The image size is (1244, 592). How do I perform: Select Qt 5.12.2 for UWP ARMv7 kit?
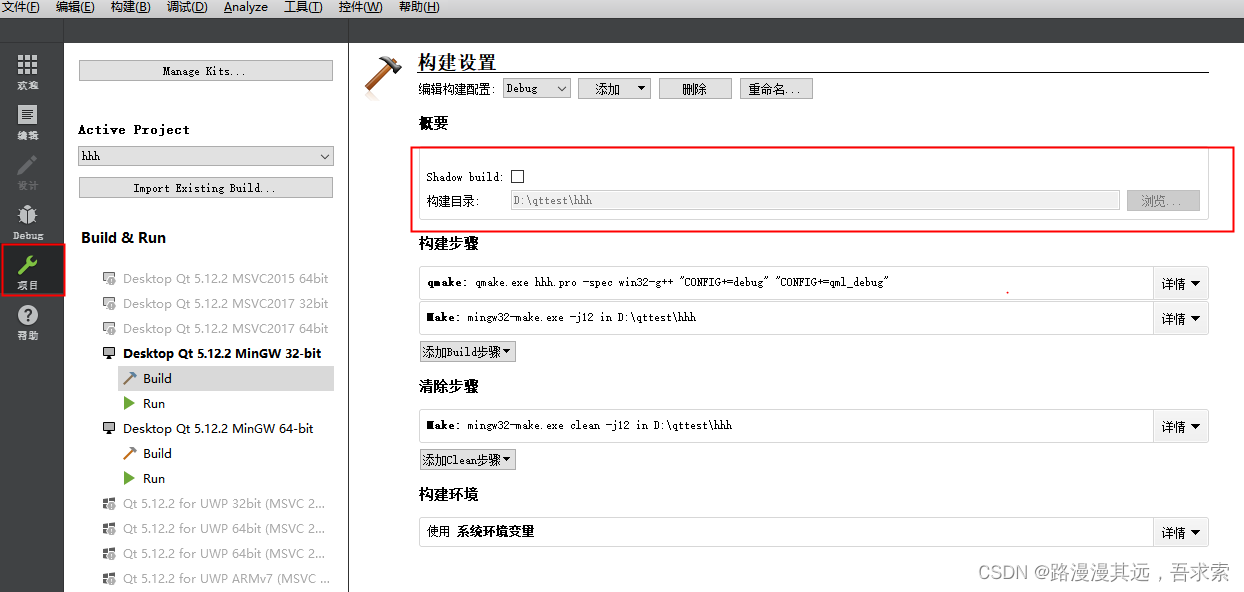pos(224,578)
